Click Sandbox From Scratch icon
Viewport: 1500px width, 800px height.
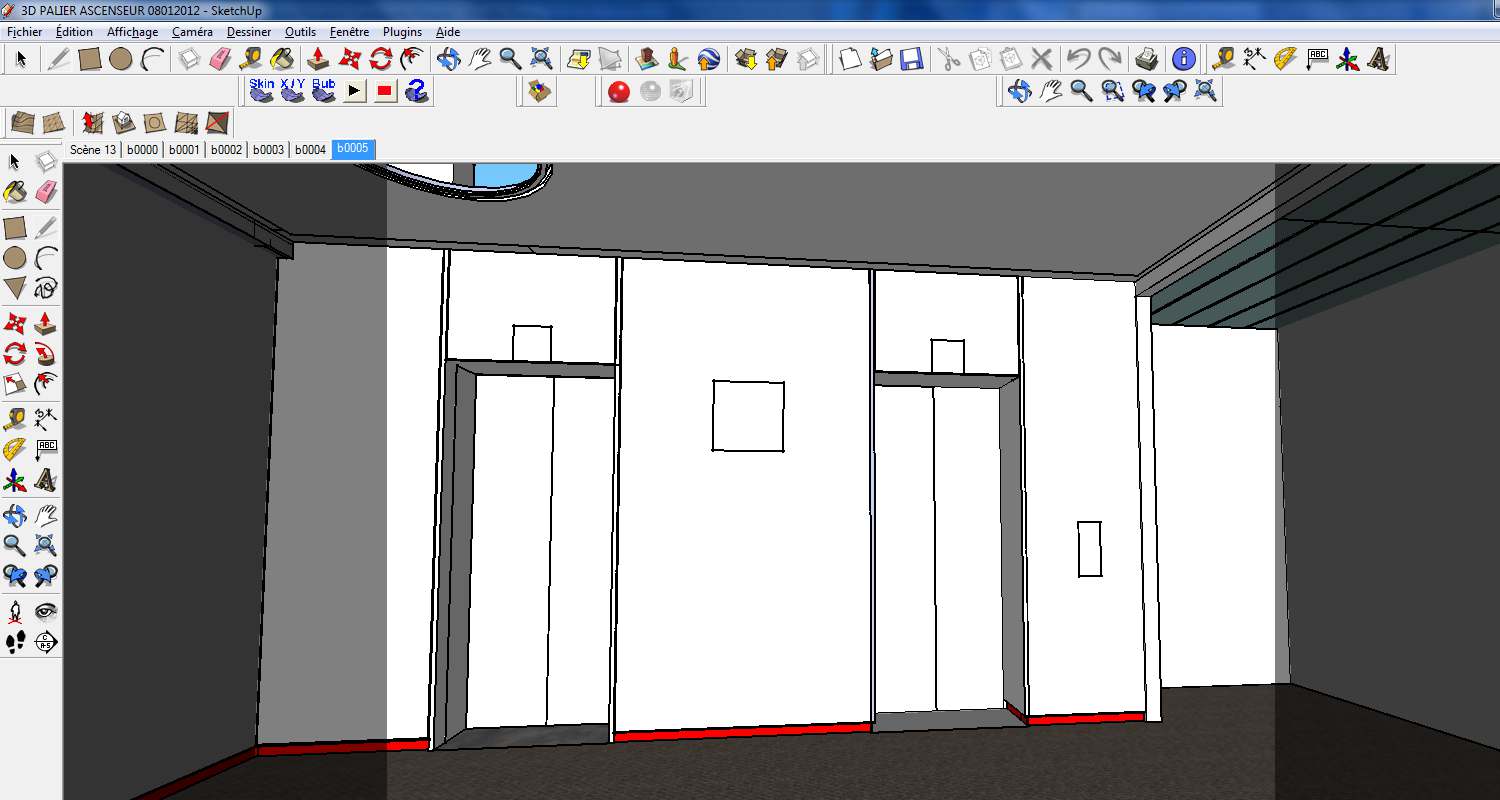click(54, 123)
